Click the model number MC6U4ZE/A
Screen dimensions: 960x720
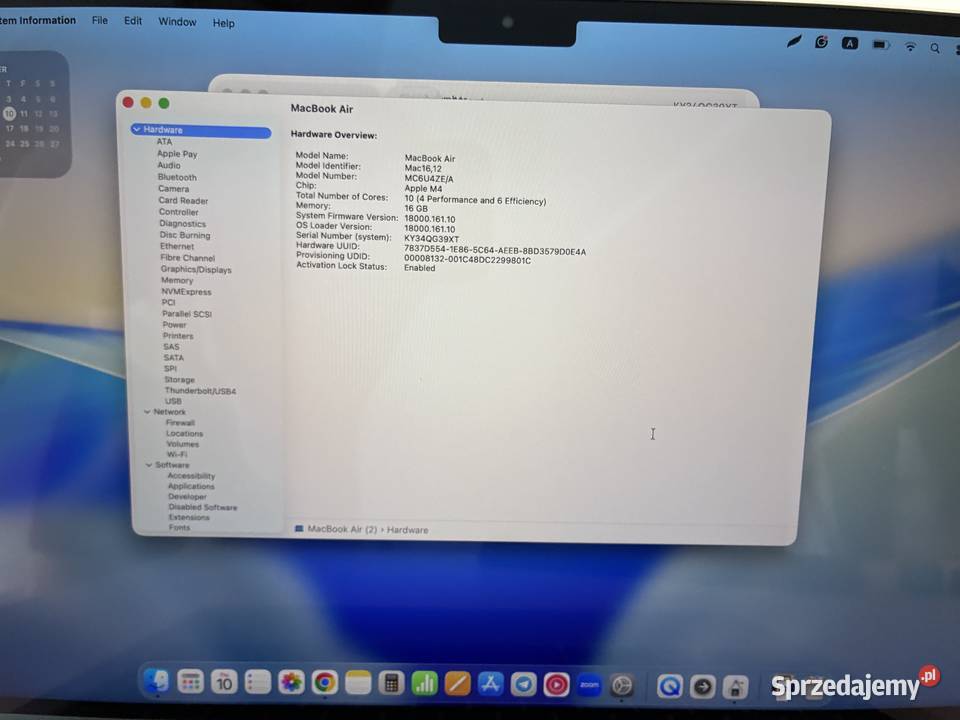point(429,179)
